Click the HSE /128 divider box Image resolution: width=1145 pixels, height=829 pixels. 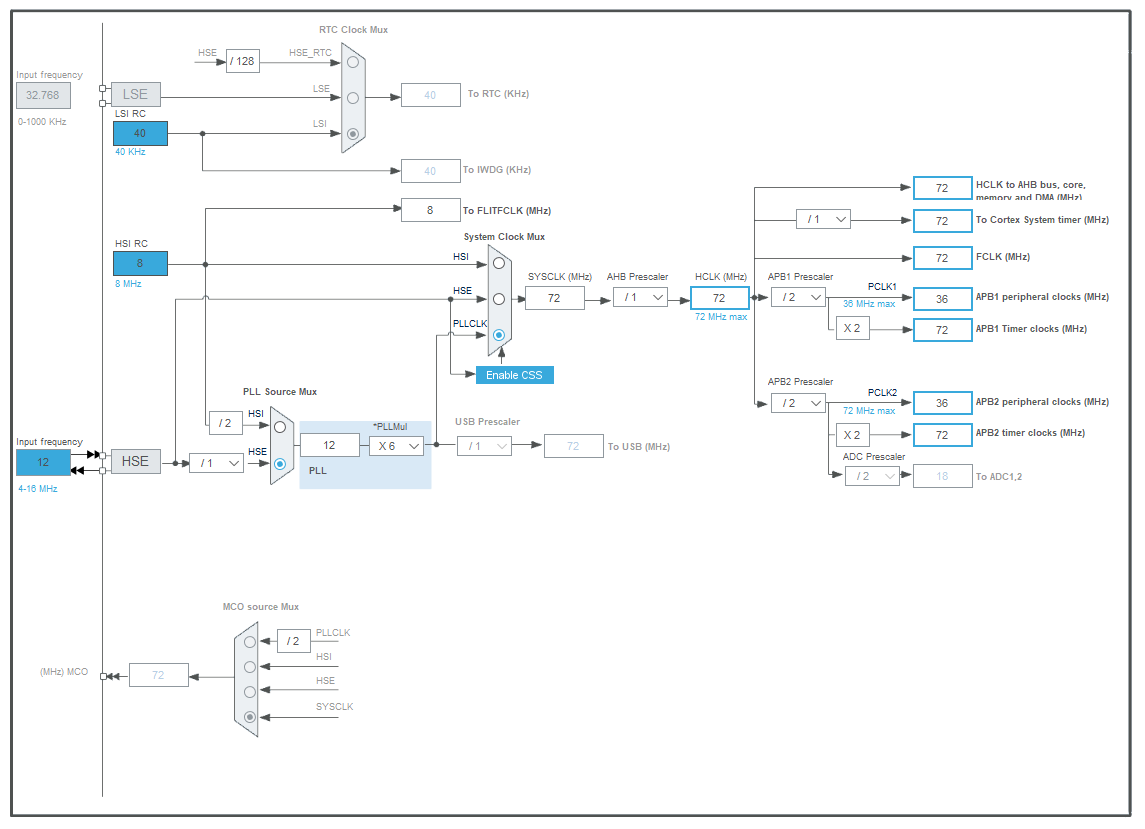point(242,61)
